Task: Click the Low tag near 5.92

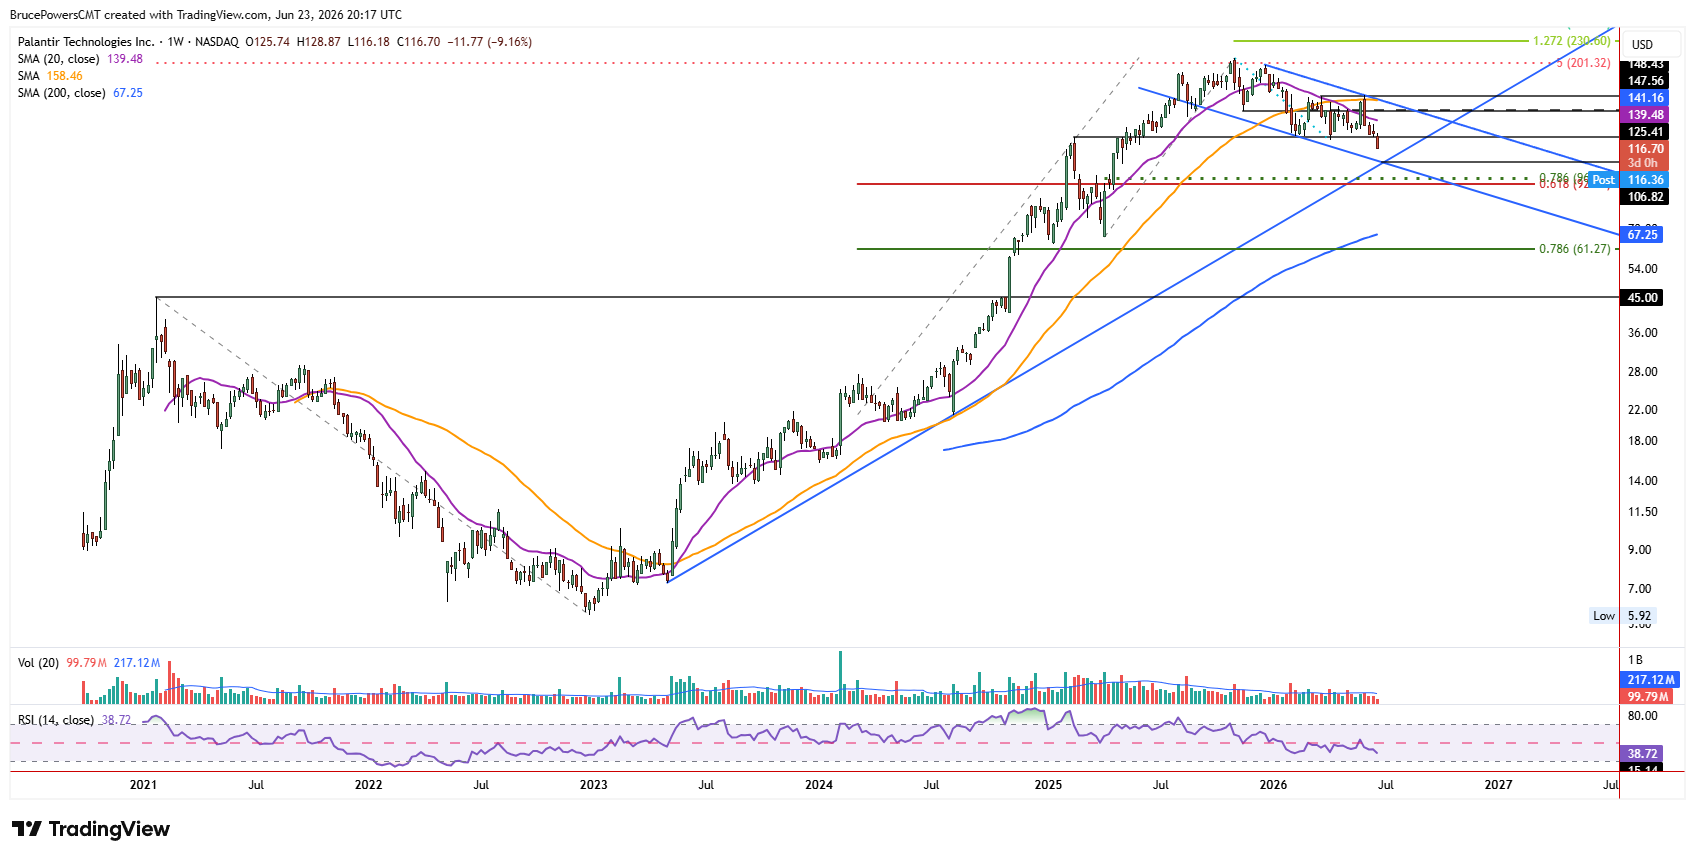Action: coord(1603,616)
